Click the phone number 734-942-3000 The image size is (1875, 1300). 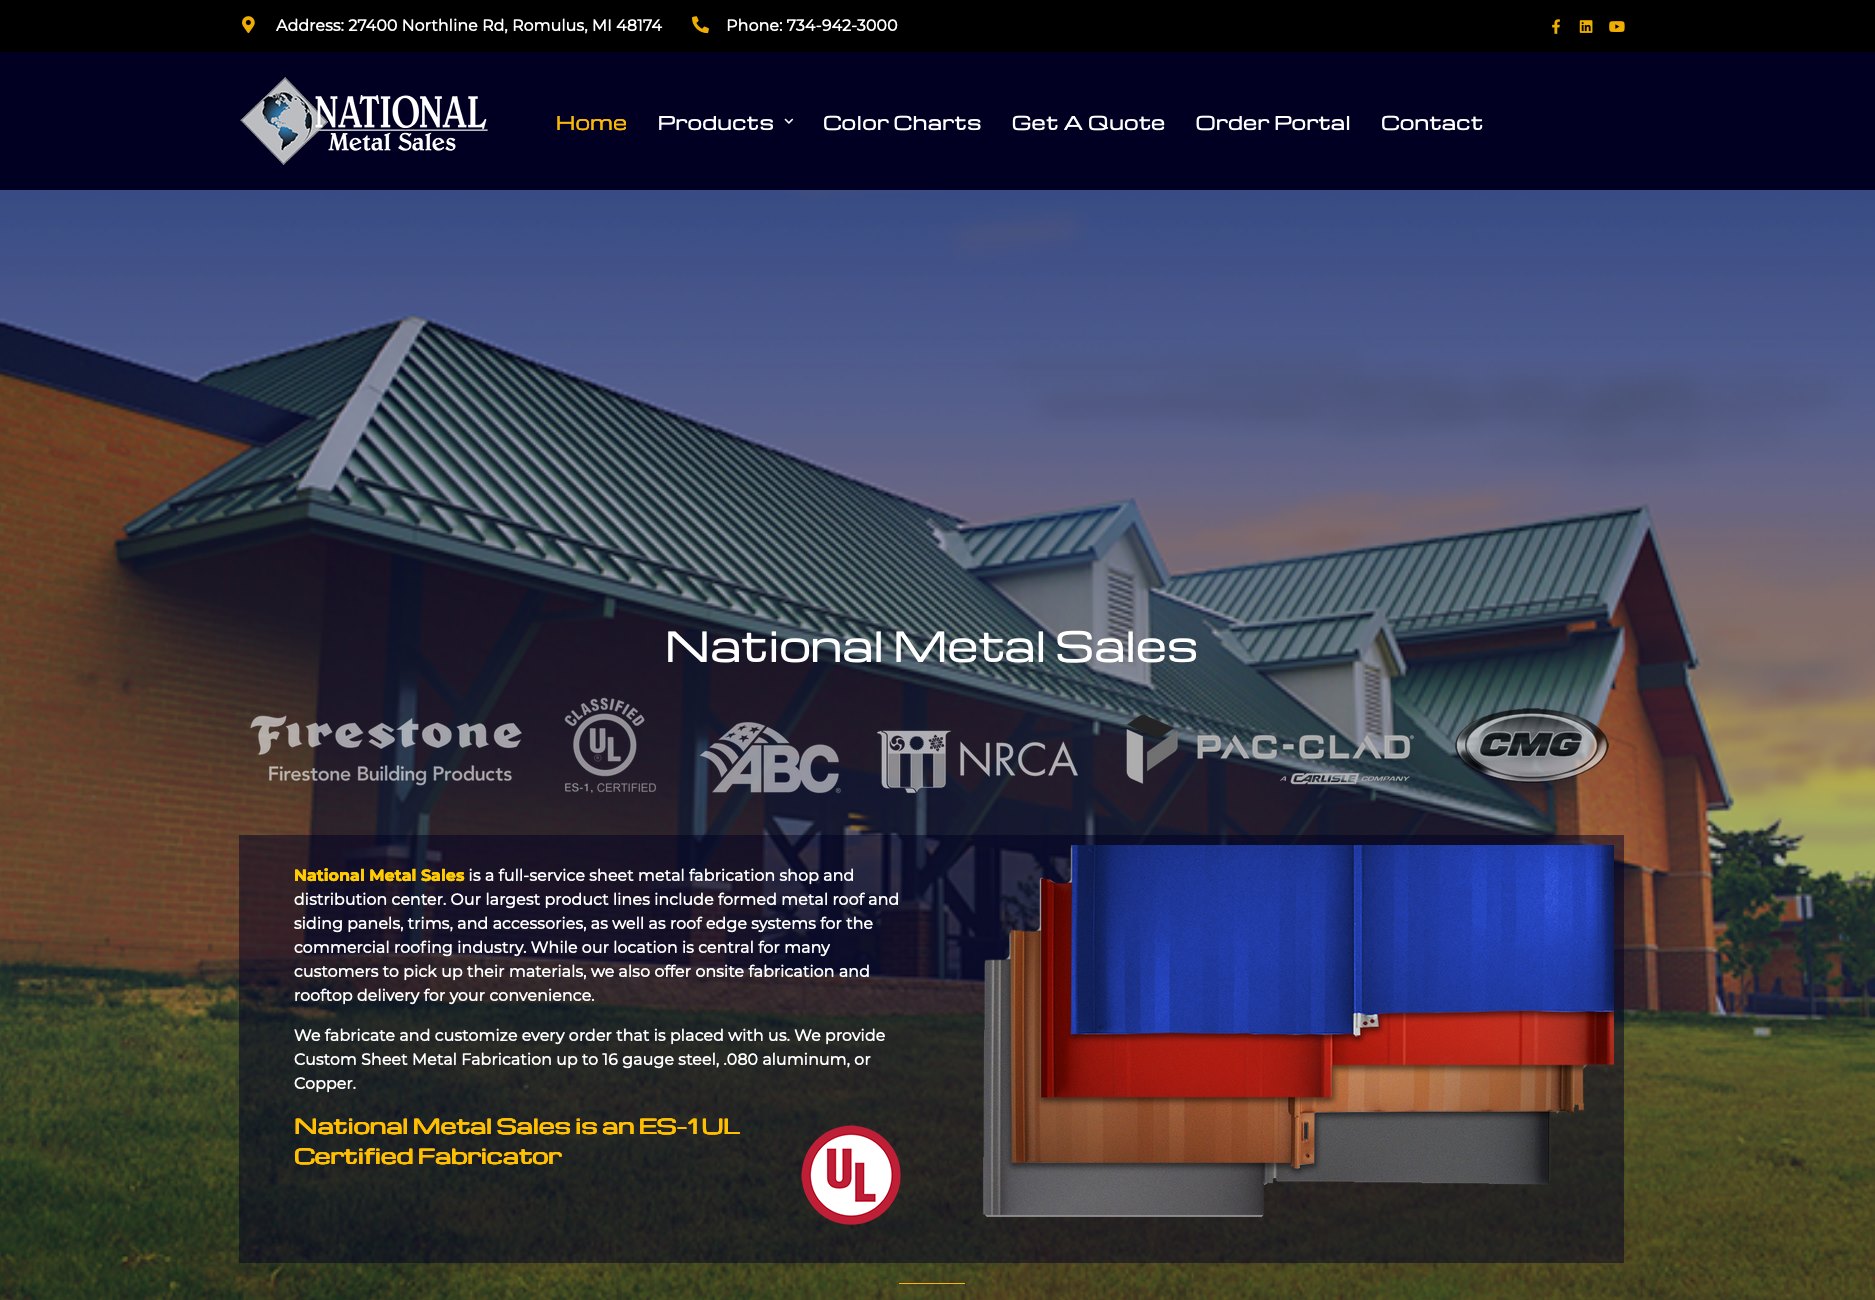tap(812, 25)
